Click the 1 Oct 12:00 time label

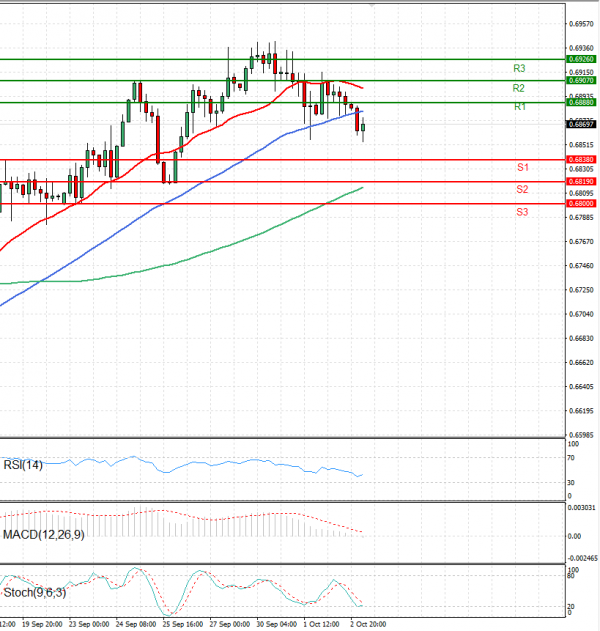321,624
